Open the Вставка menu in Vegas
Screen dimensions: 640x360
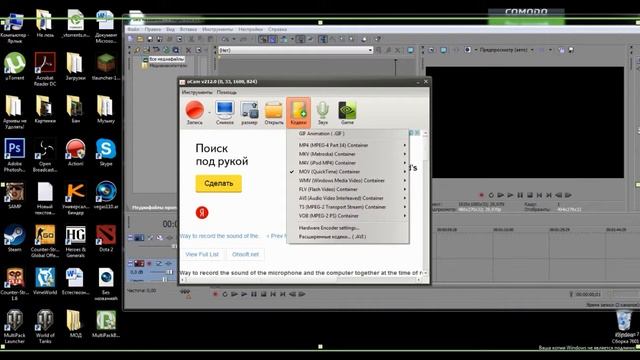coord(188,29)
